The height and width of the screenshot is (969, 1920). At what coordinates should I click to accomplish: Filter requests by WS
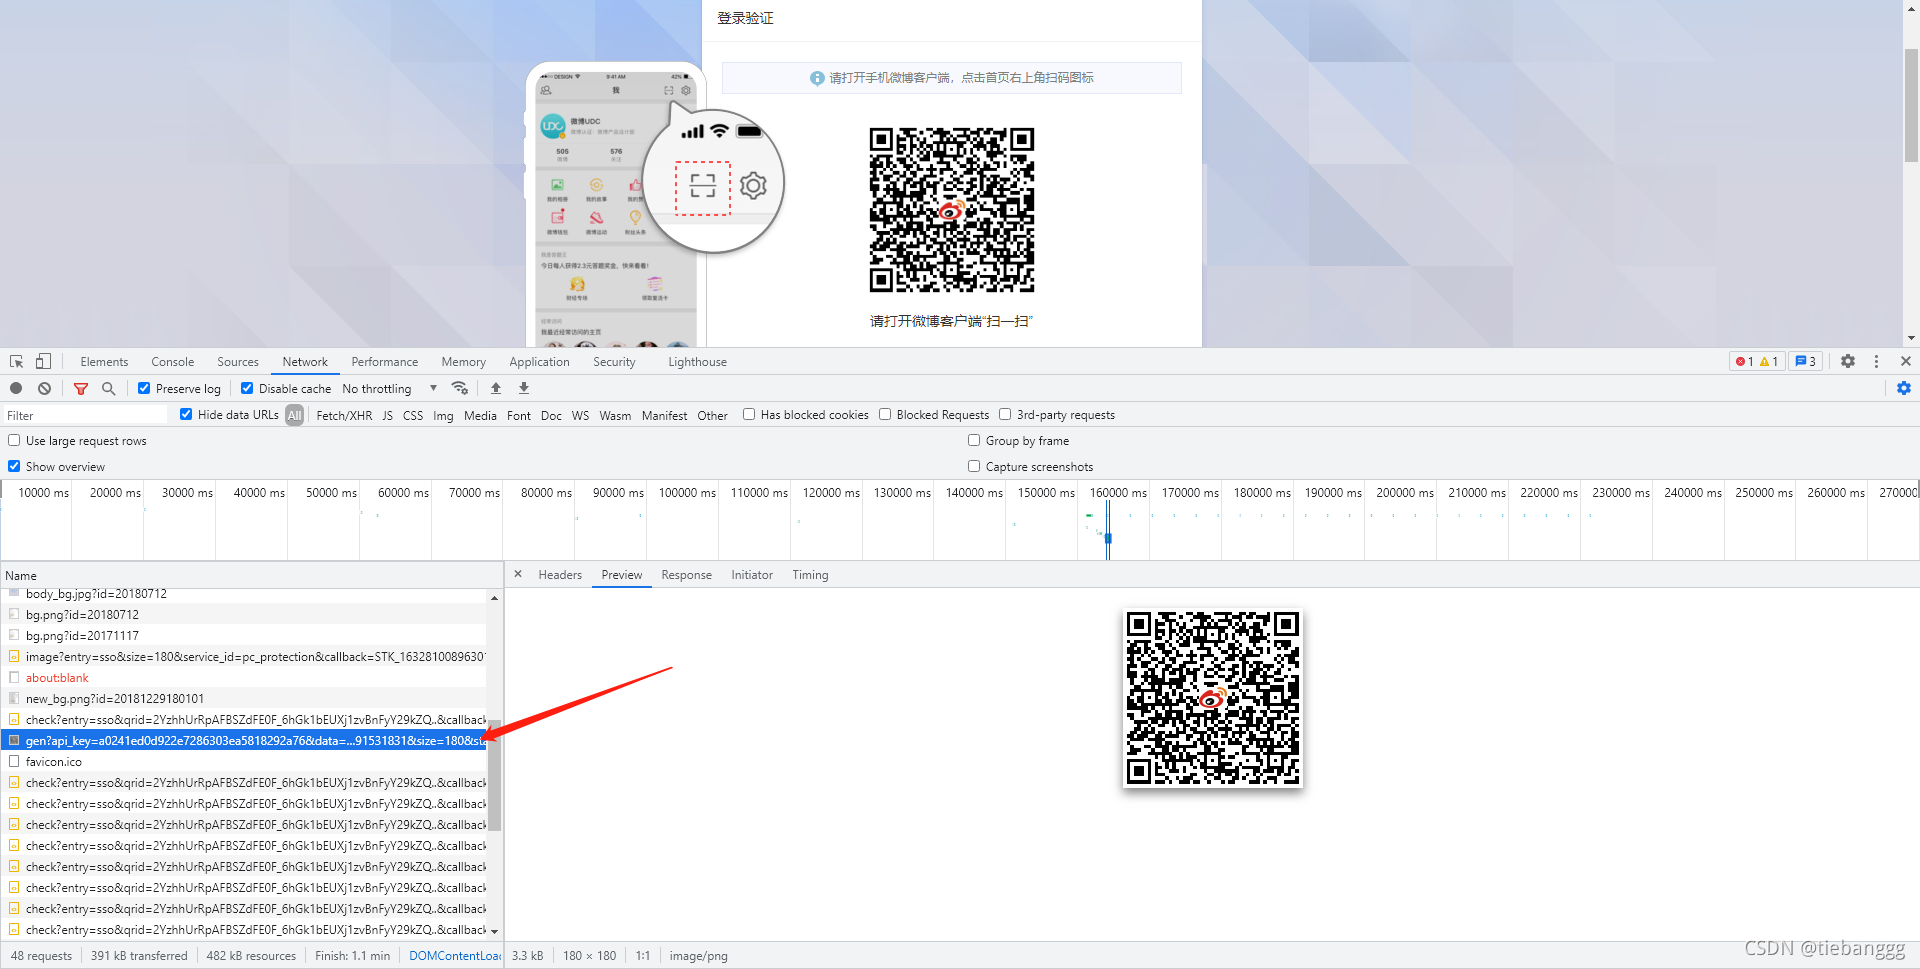(x=580, y=416)
